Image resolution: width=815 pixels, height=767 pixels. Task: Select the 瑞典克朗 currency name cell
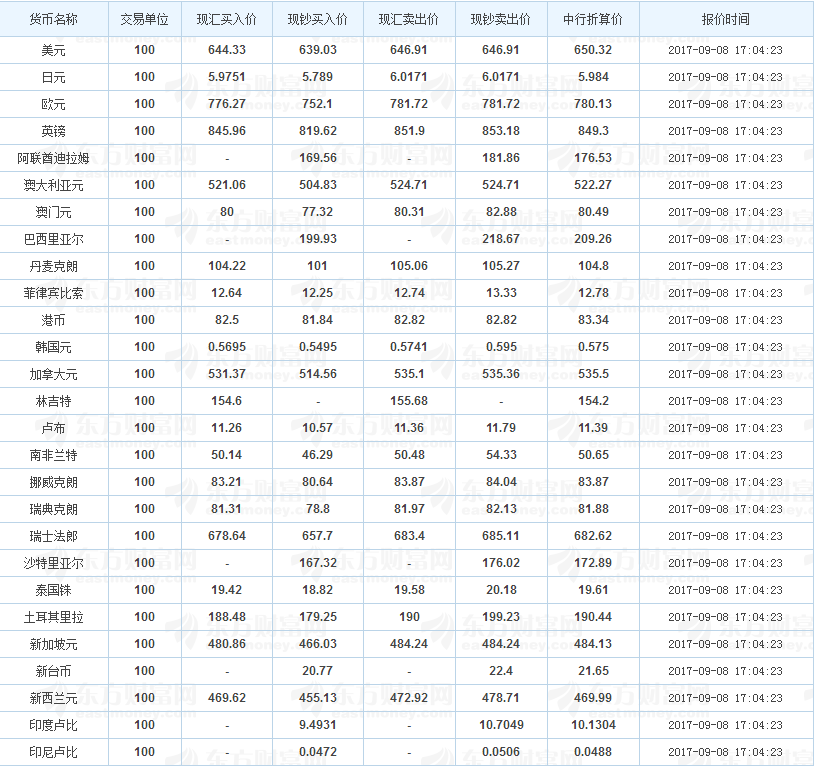54,510
